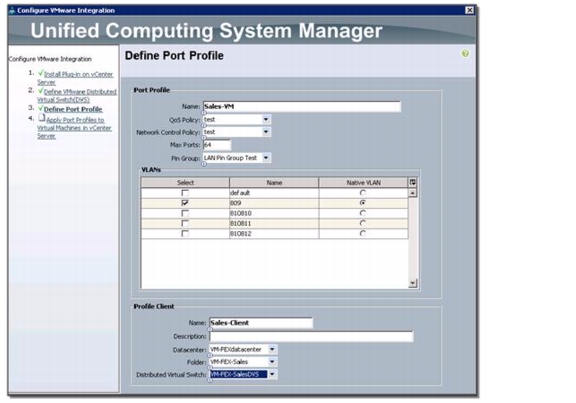Click the Cisco icon in the title bar
Screen dimensions: 576x403
coord(12,10)
